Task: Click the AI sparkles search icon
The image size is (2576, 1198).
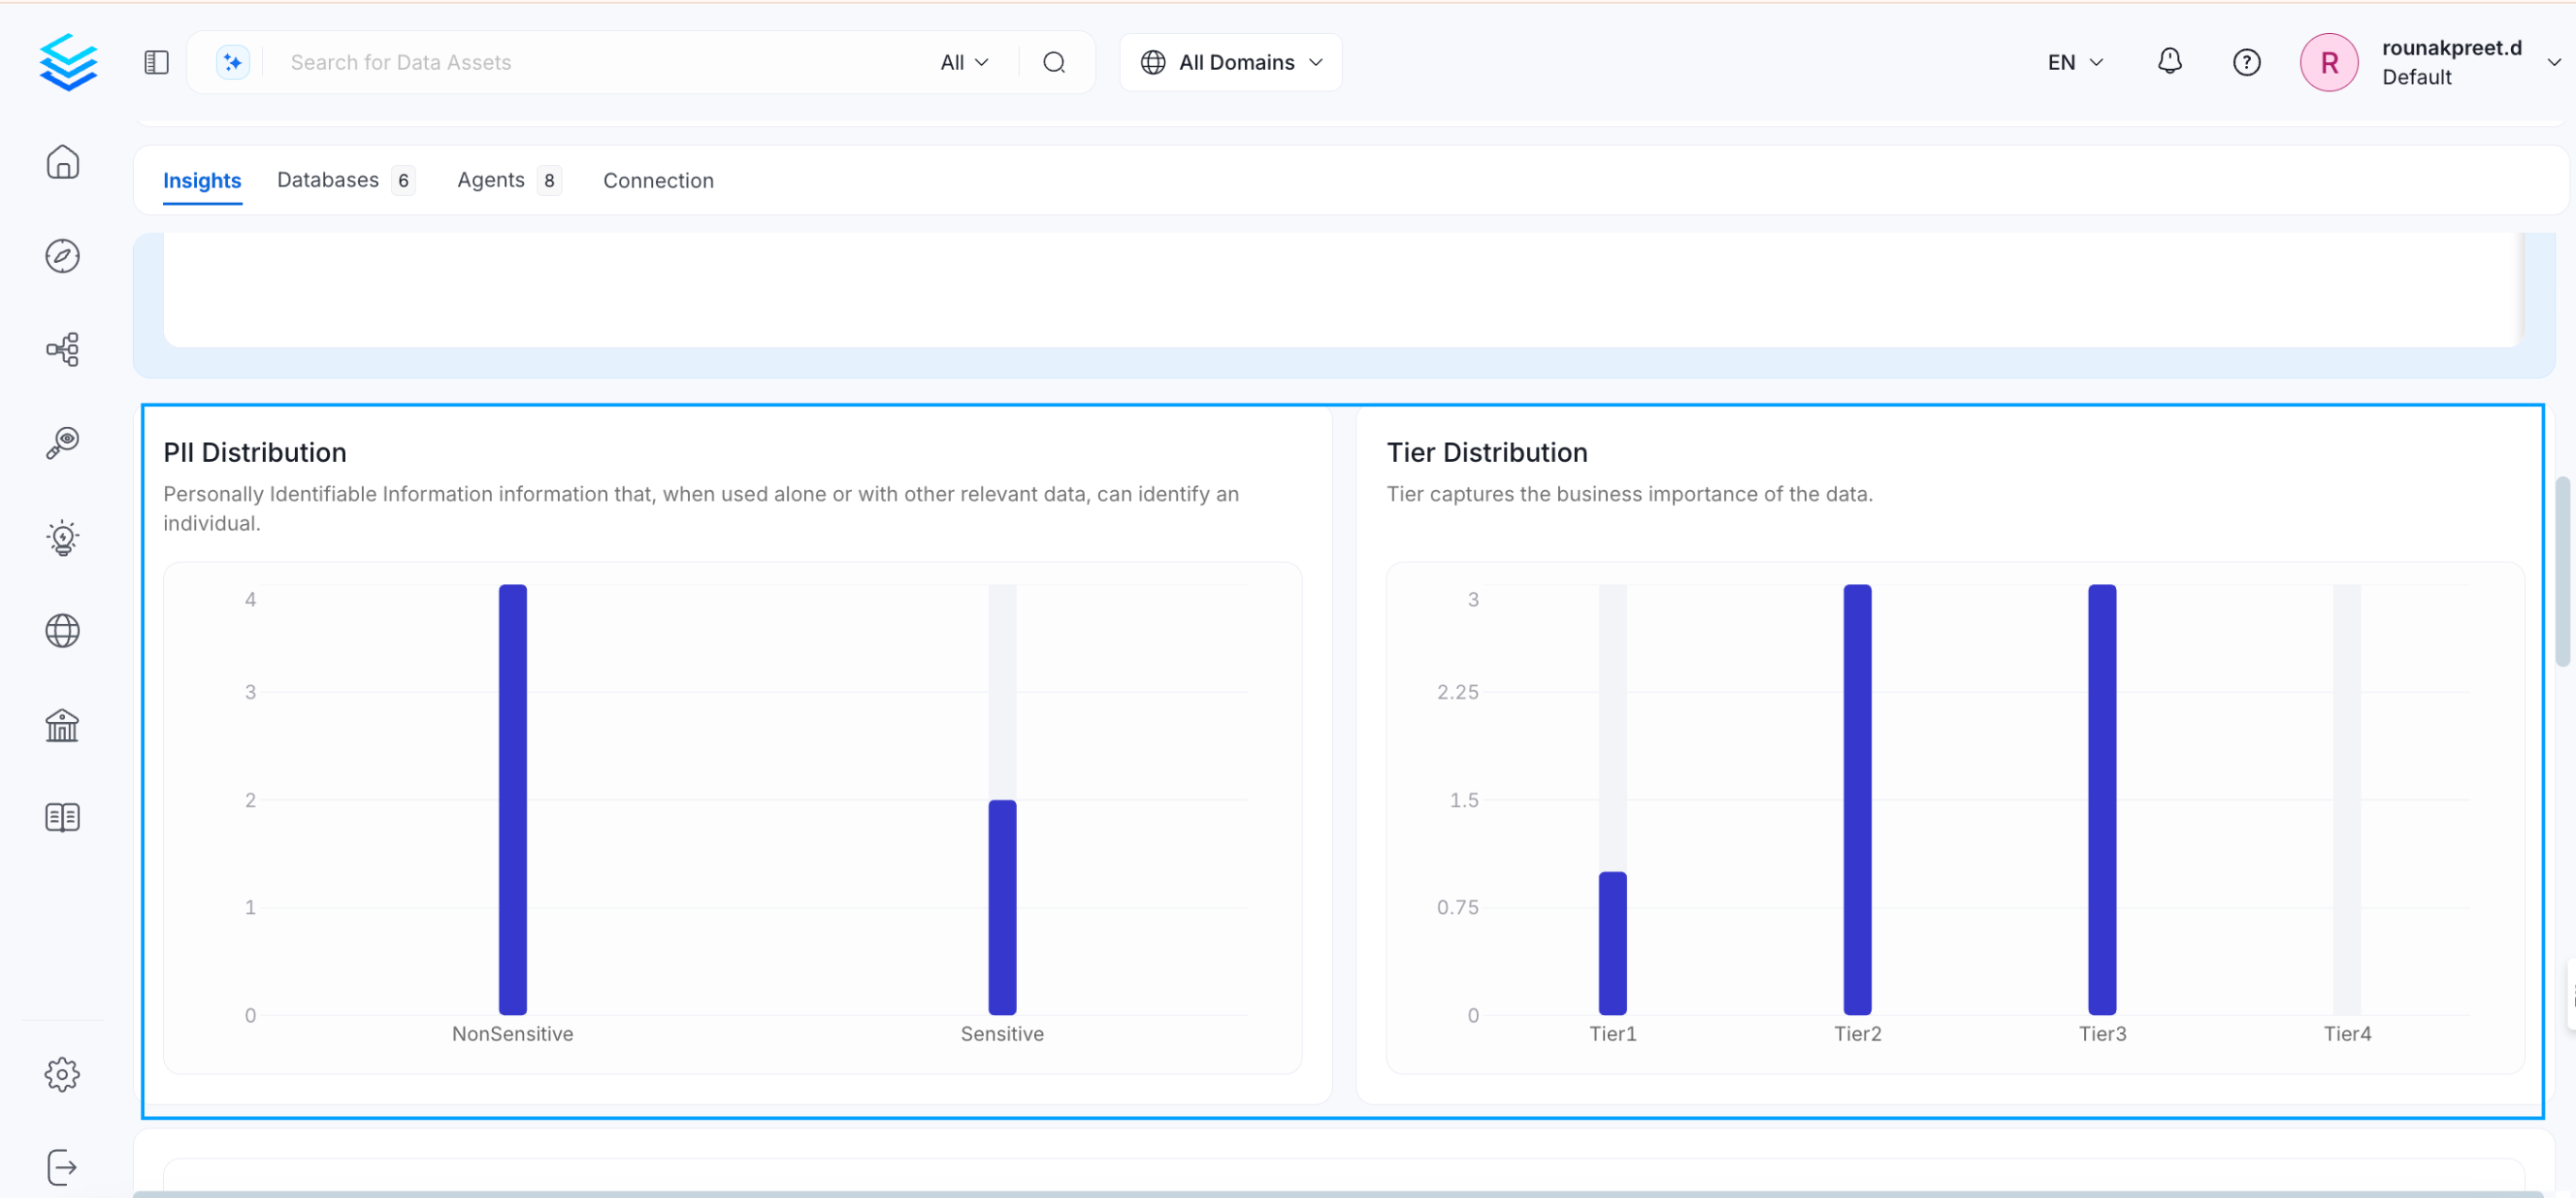Action: point(232,61)
